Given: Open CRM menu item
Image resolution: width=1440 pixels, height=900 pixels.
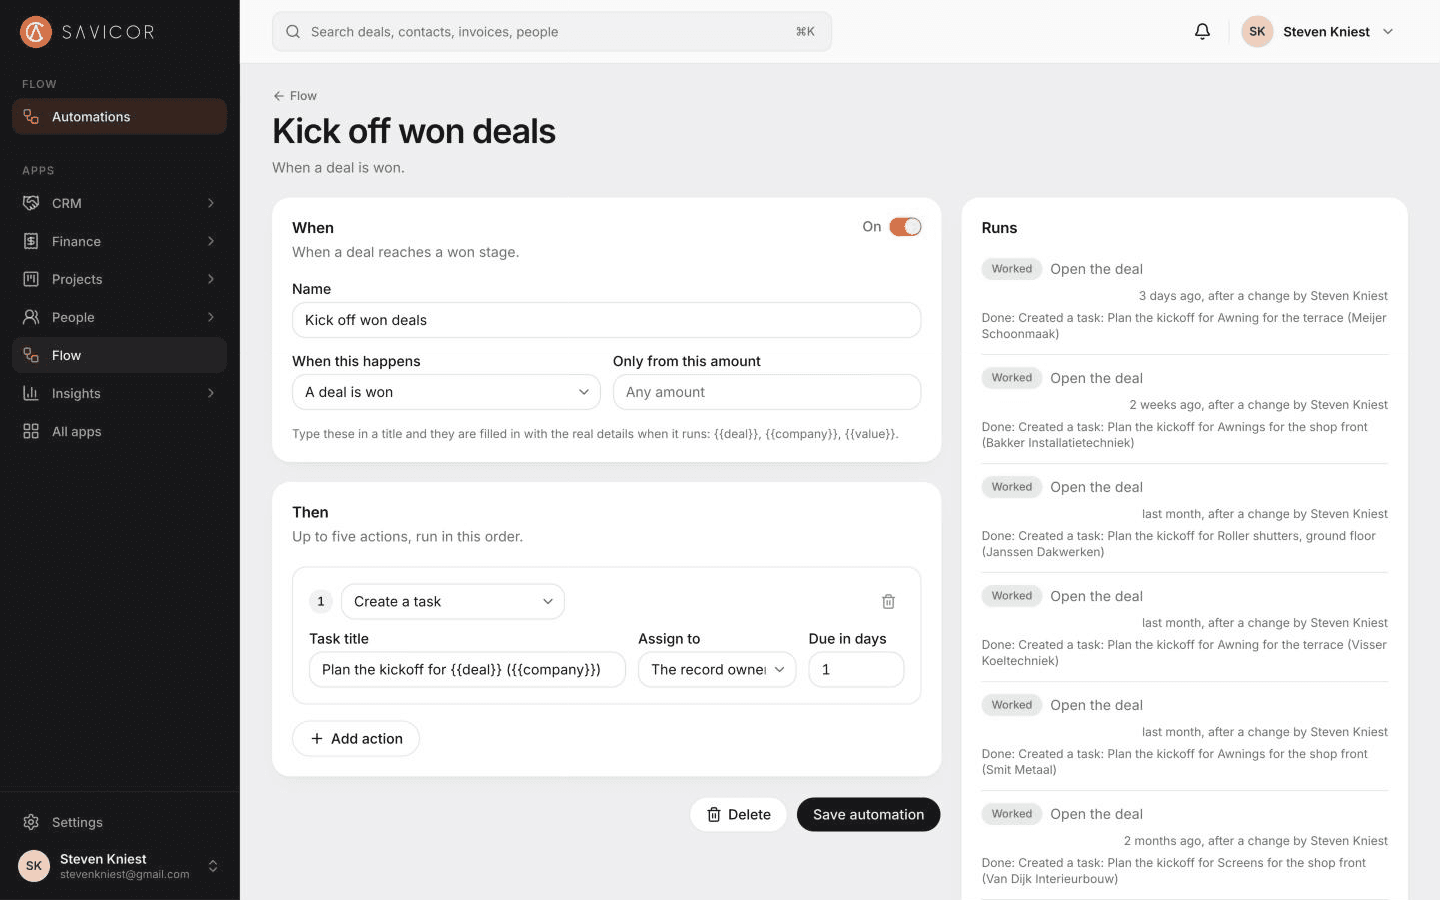Looking at the screenshot, I should tap(119, 203).
